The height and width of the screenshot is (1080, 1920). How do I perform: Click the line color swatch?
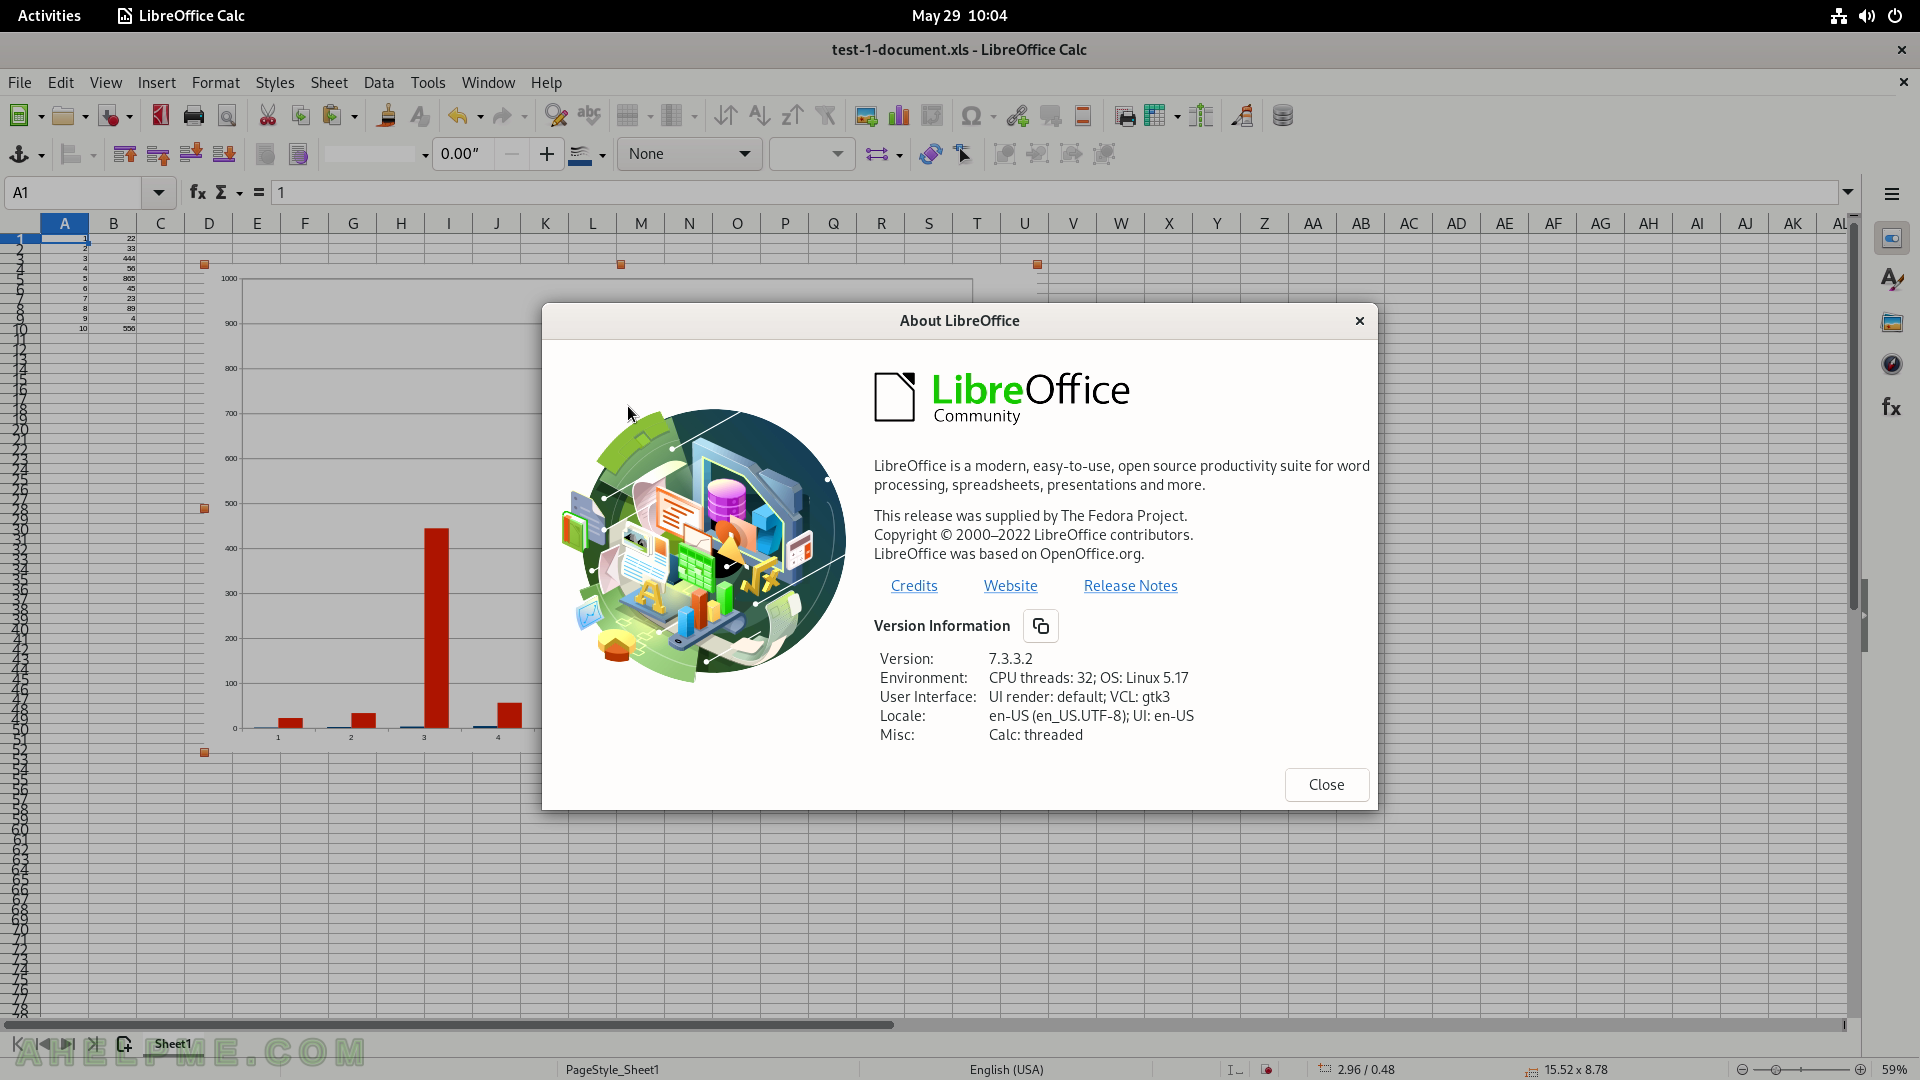coord(579,155)
